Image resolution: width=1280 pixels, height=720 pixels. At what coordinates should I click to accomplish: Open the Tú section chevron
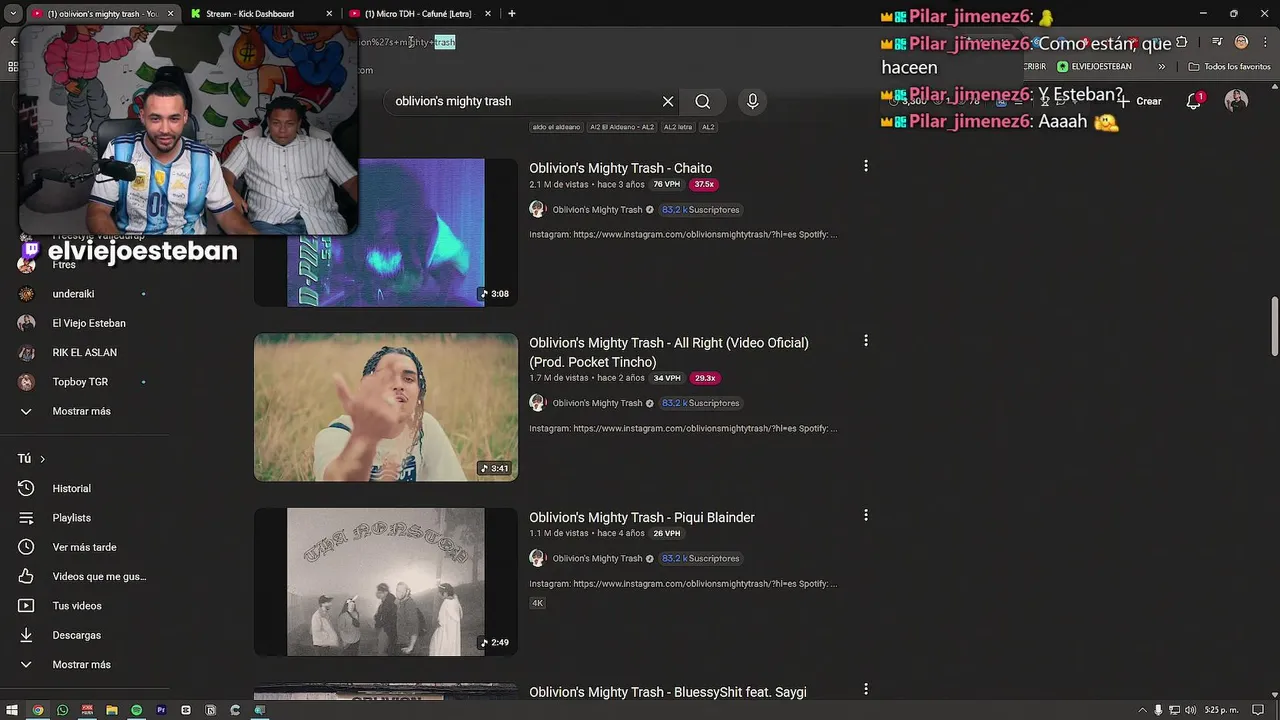pyautogui.click(x=42, y=459)
